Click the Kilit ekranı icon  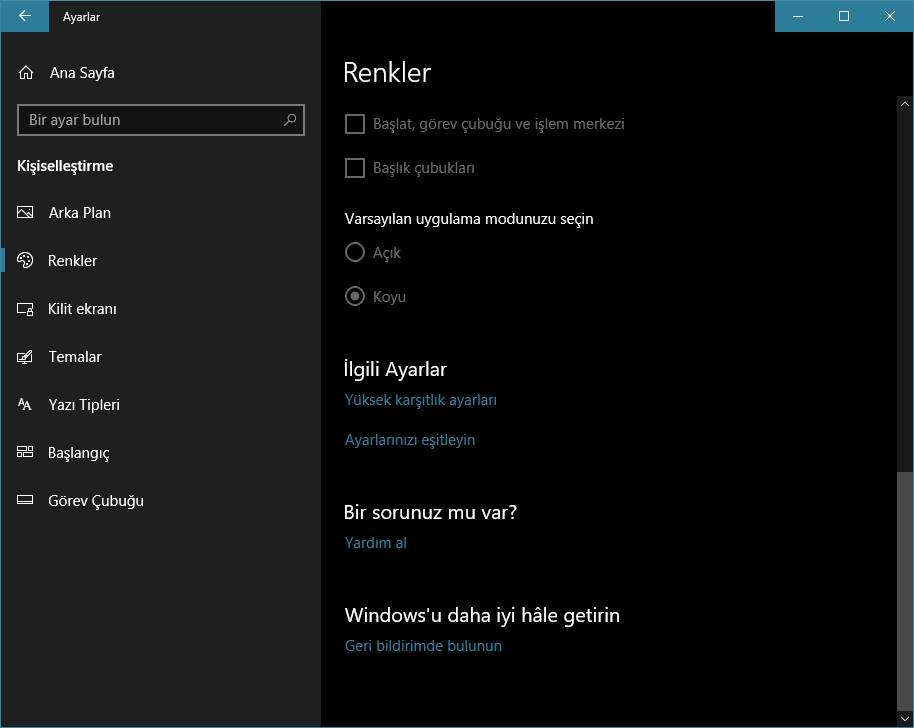coord(26,309)
